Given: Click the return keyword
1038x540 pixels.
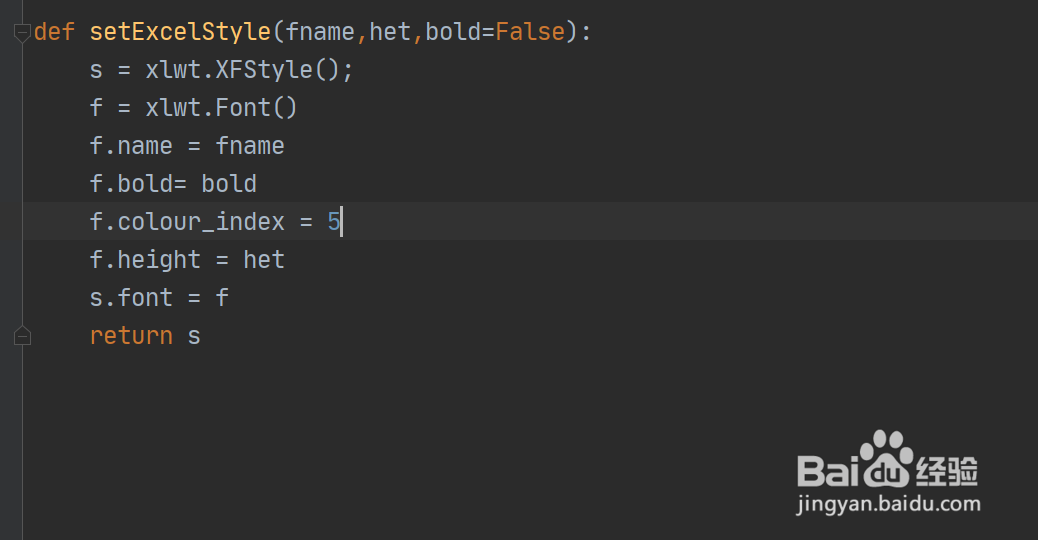Looking at the screenshot, I should pos(131,336).
